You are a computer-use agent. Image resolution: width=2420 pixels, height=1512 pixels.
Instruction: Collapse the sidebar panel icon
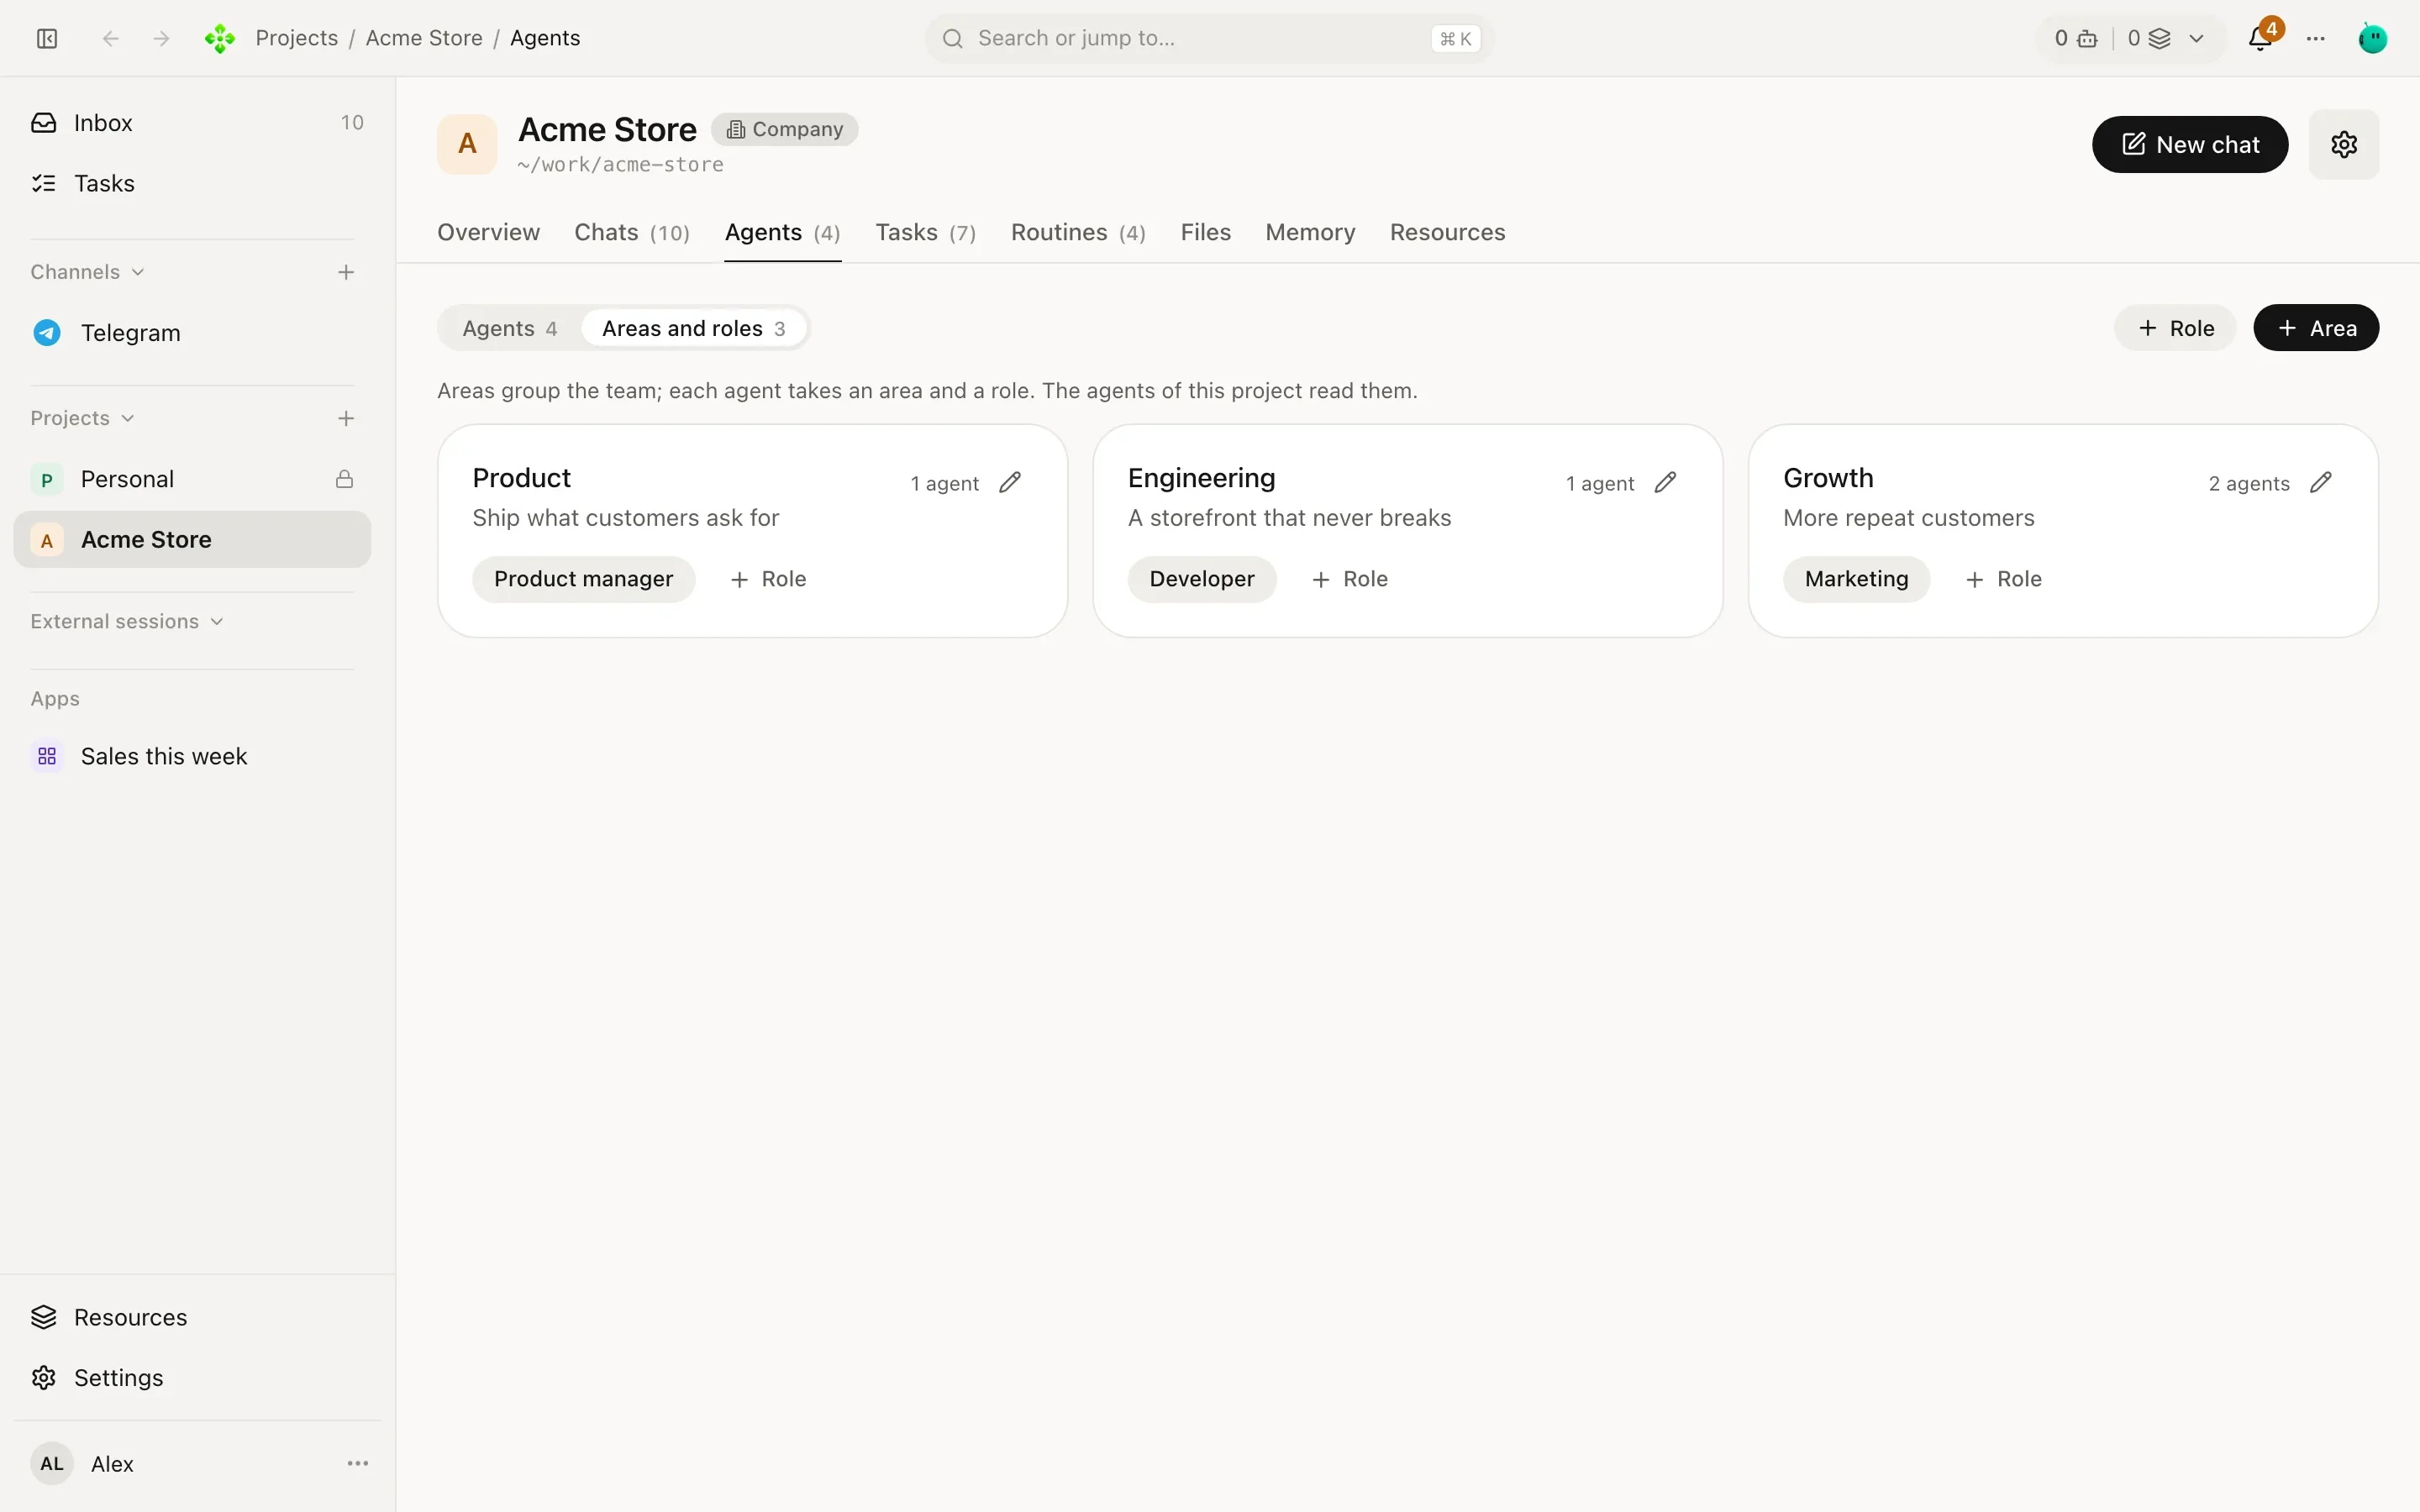tap(47, 38)
